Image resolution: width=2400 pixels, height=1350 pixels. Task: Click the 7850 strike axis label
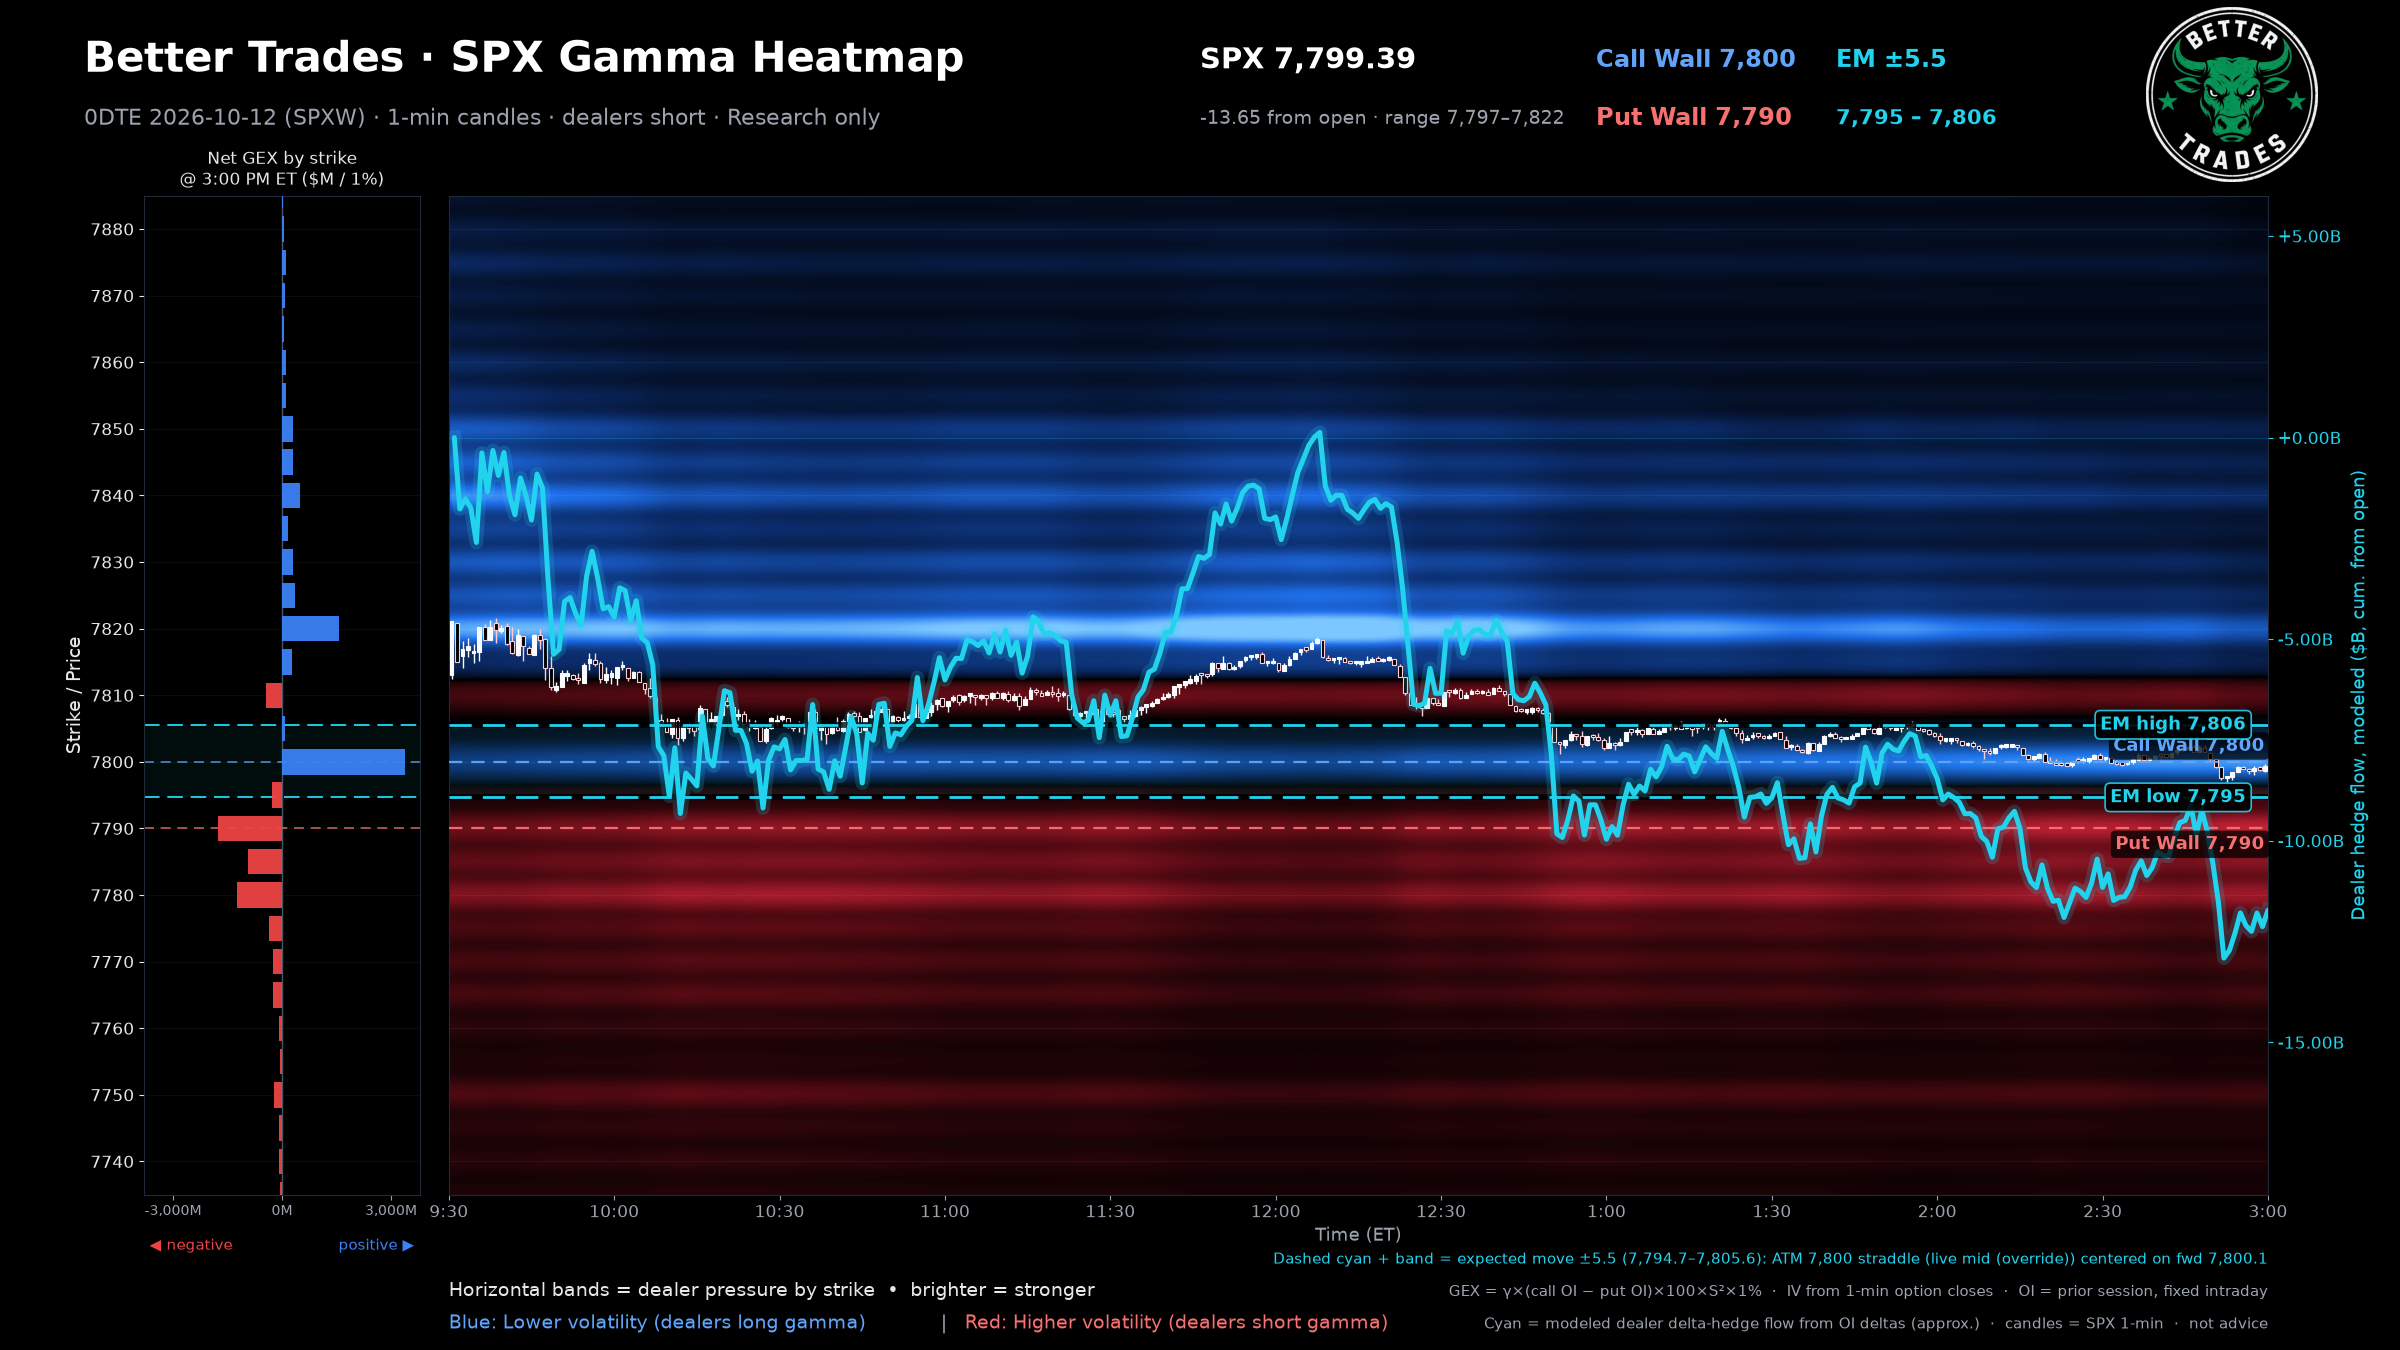(x=112, y=429)
